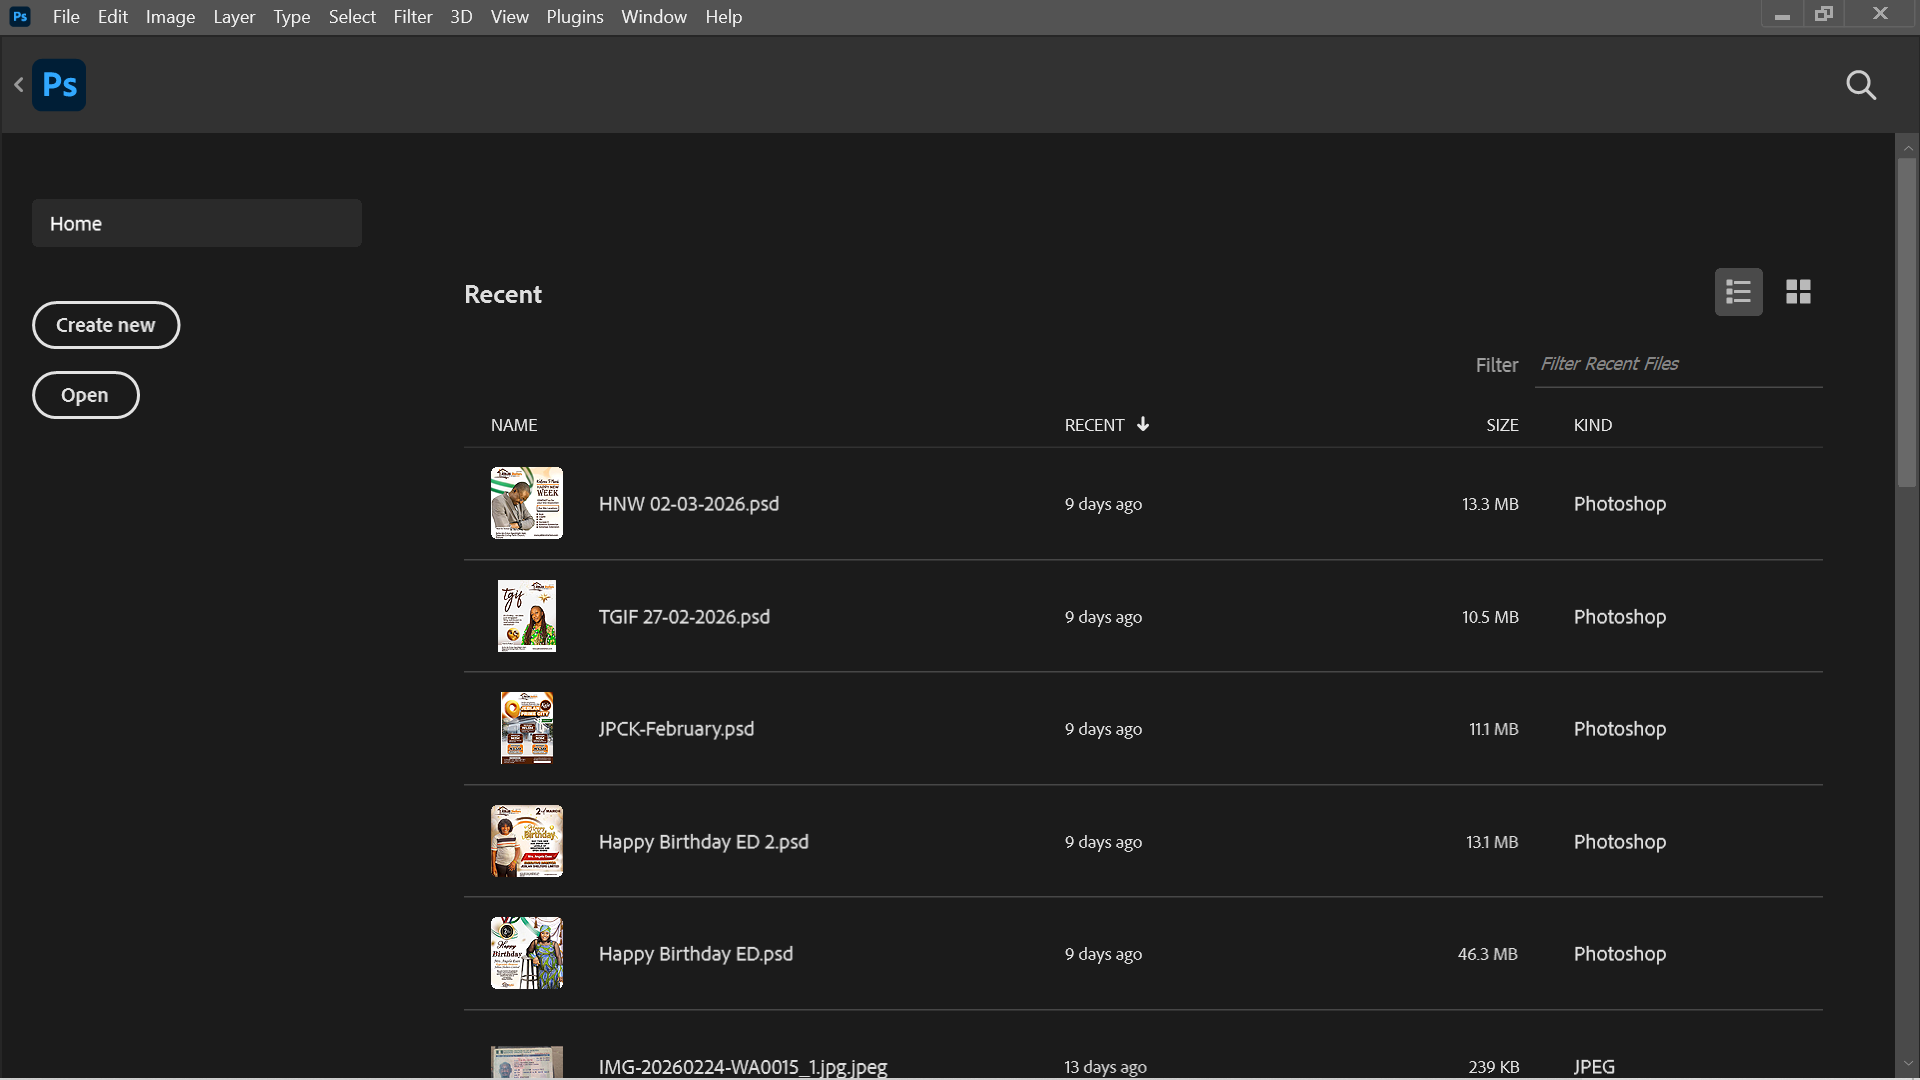Open HNW 02-03-2026.psd thumbnail

[x=527, y=503]
